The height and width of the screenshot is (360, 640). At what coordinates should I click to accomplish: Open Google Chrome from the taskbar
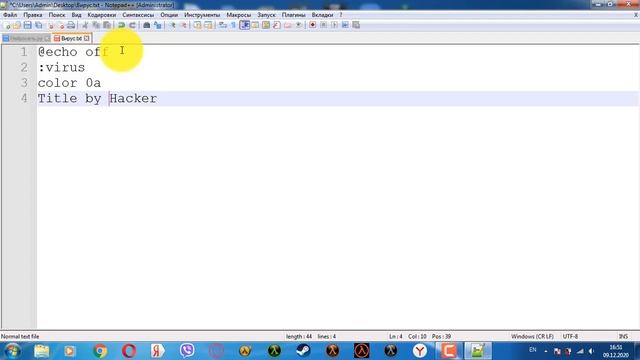100,351
